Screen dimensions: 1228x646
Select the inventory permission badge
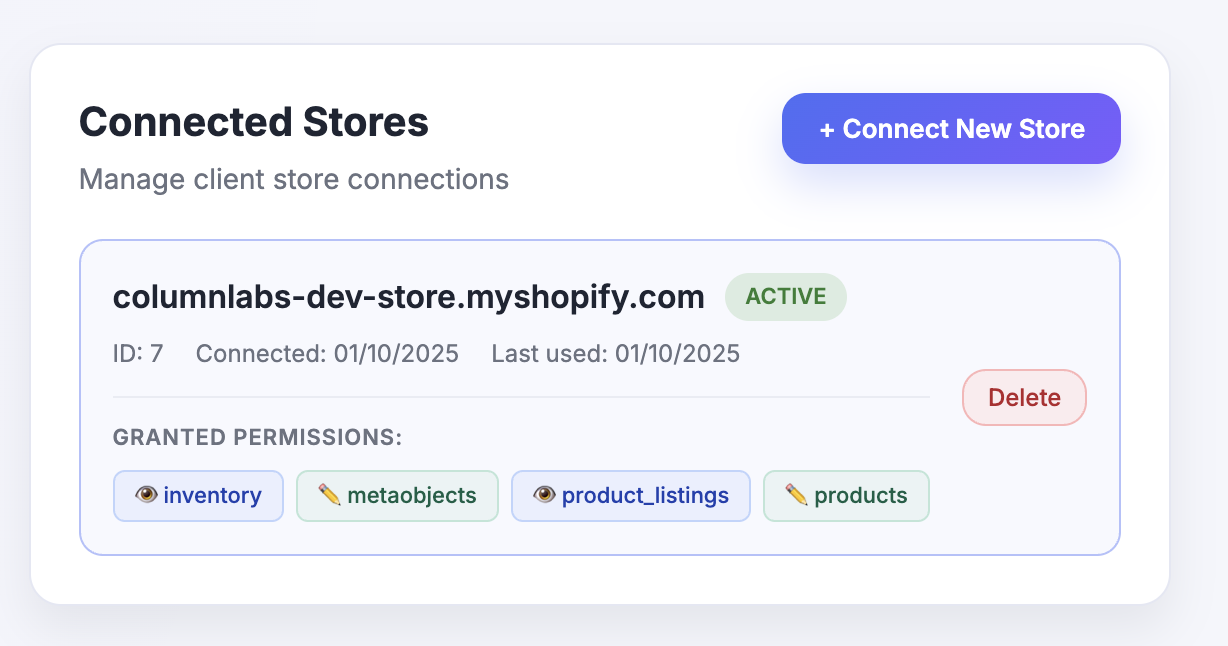tap(198, 495)
